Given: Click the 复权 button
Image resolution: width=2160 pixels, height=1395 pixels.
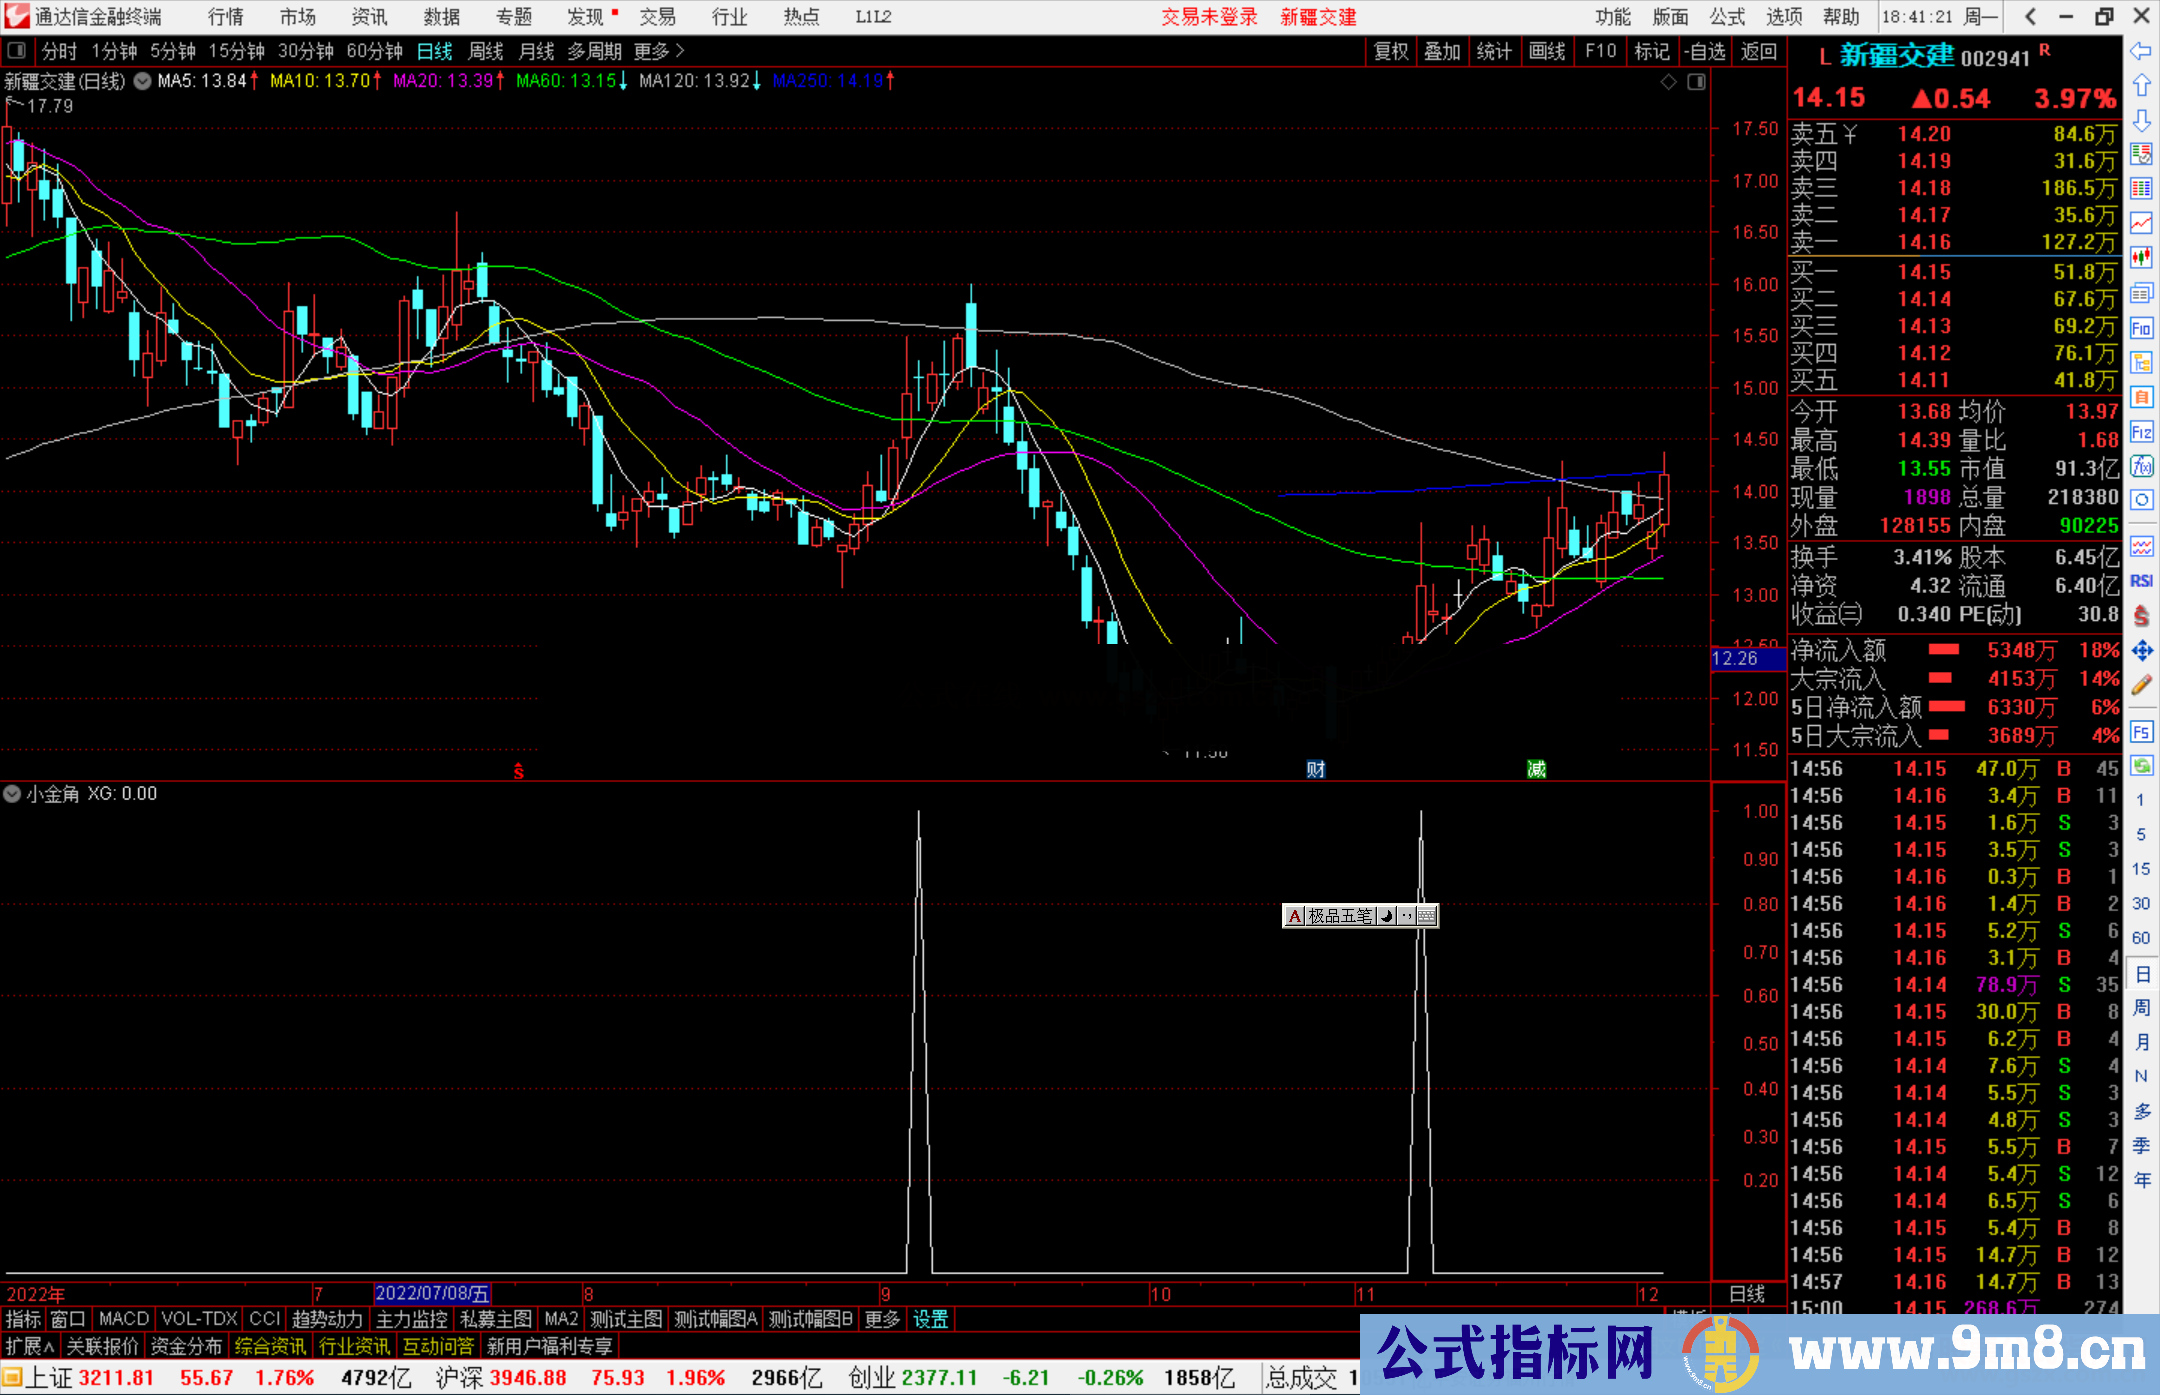Looking at the screenshot, I should coord(1391,51).
